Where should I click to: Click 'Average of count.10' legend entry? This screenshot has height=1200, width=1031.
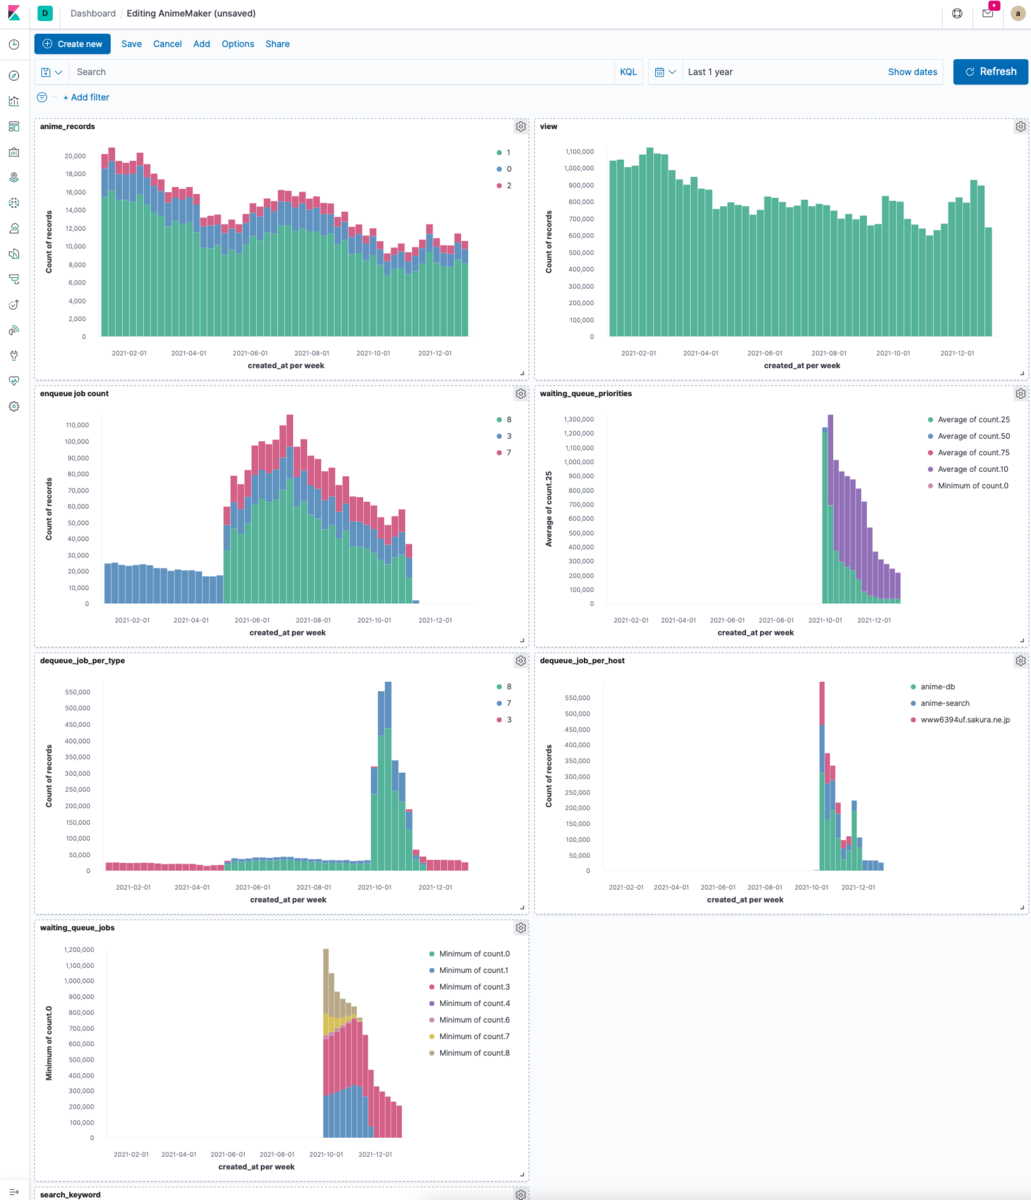point(970,469)
